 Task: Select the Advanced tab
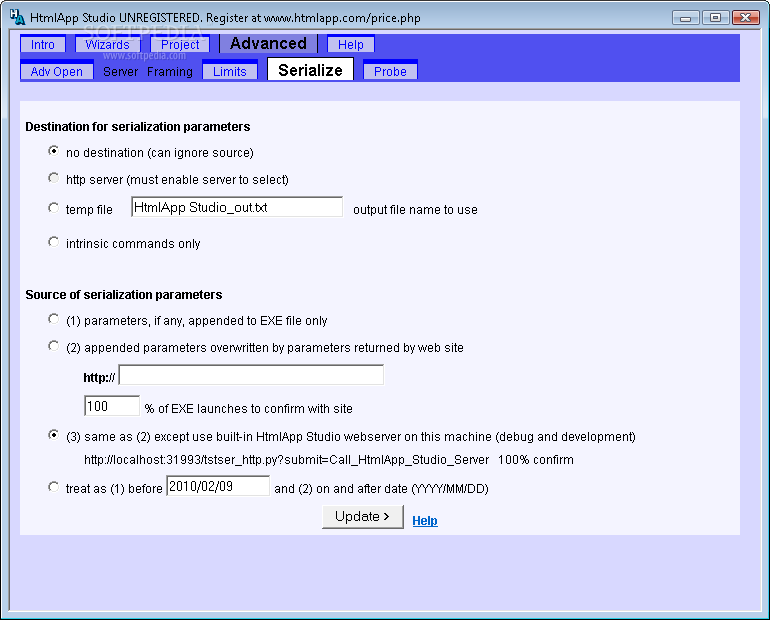[x=268, y=44]
